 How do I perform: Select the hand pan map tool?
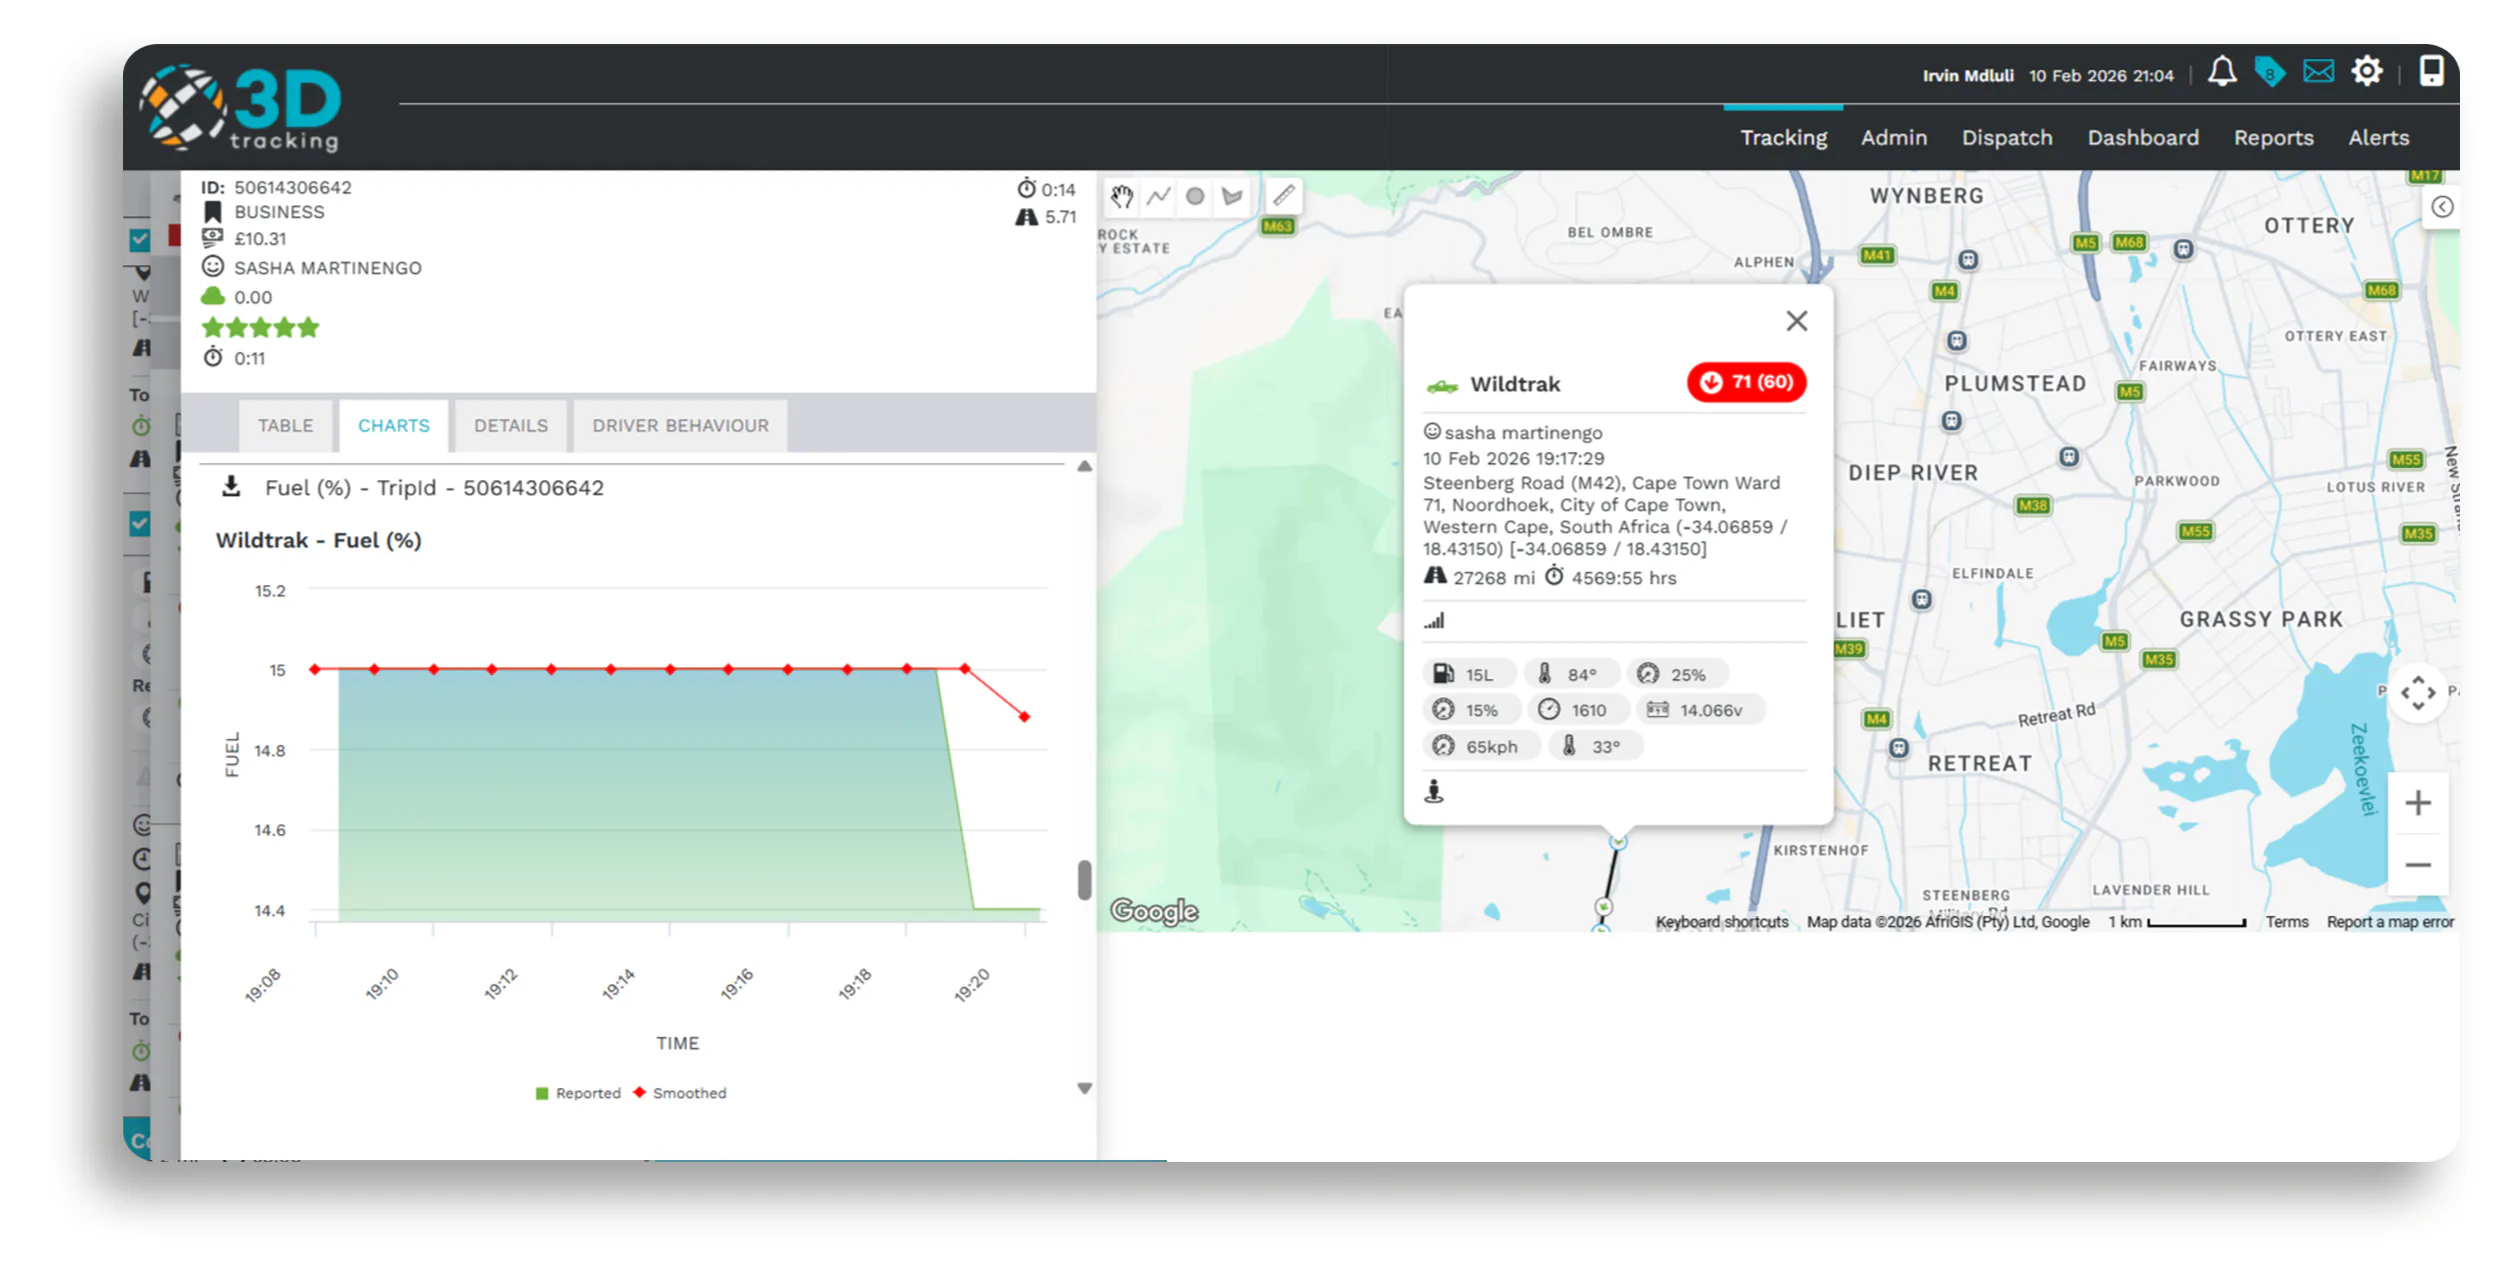1121,196
